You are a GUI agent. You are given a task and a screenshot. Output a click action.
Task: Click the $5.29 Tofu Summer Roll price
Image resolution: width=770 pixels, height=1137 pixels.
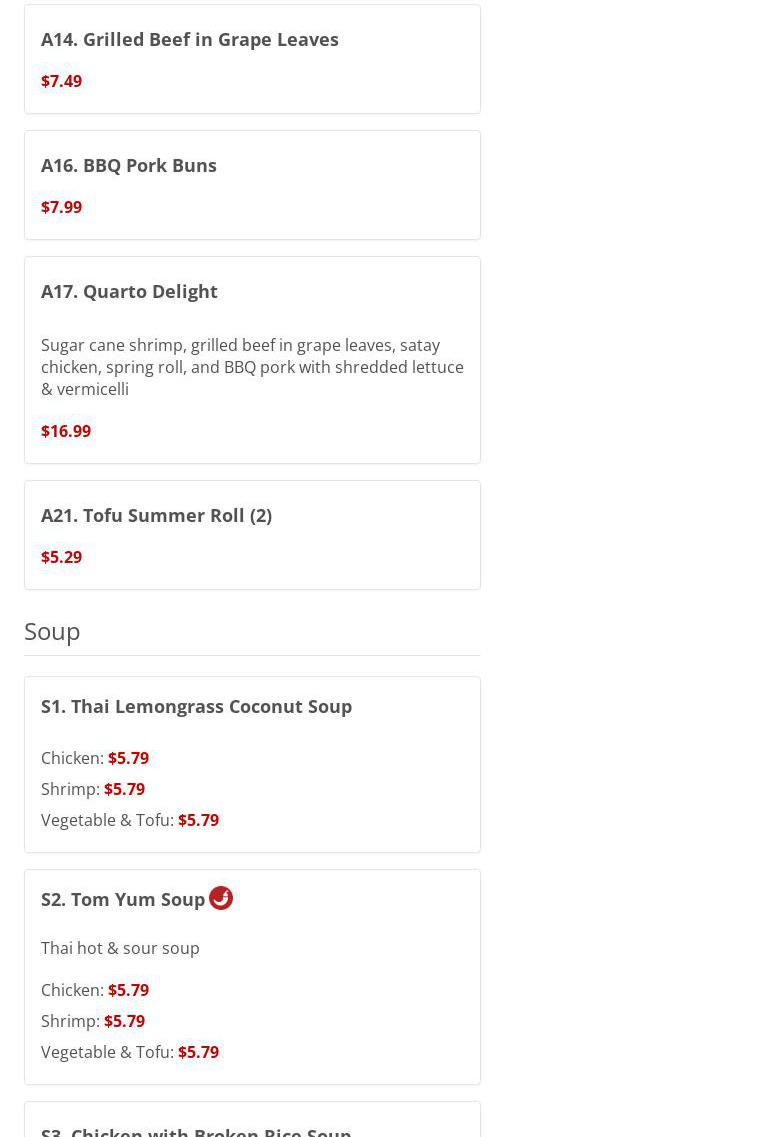click(x=61, y=557)
